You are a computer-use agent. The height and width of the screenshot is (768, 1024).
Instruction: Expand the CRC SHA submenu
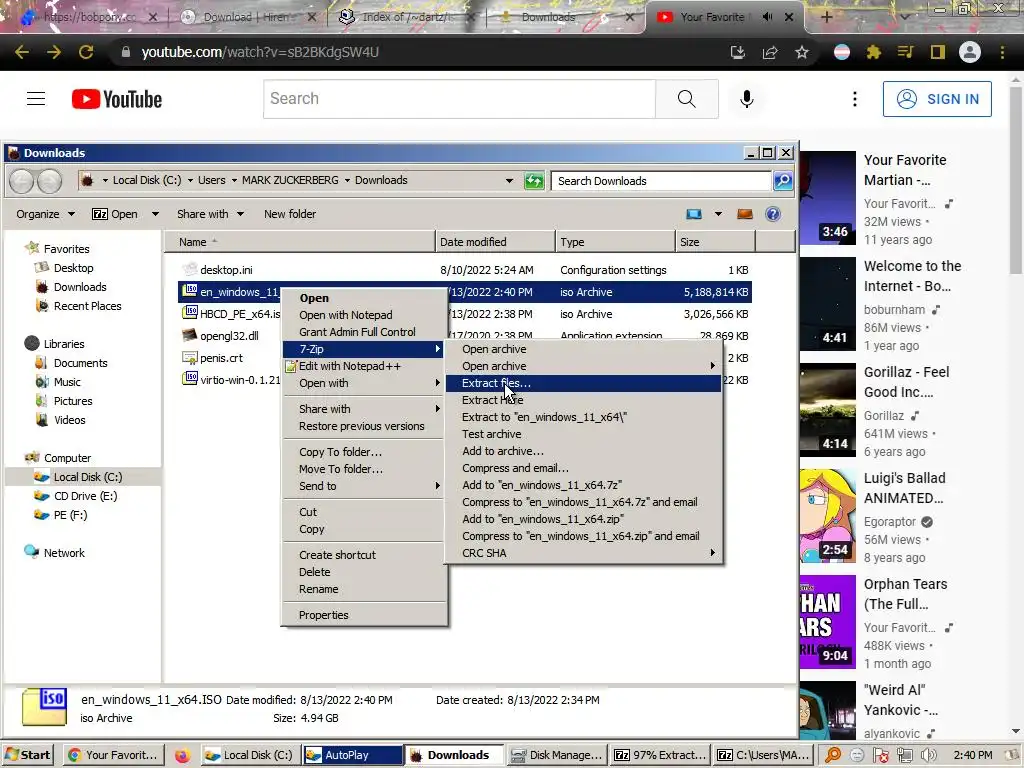(584, 553)
